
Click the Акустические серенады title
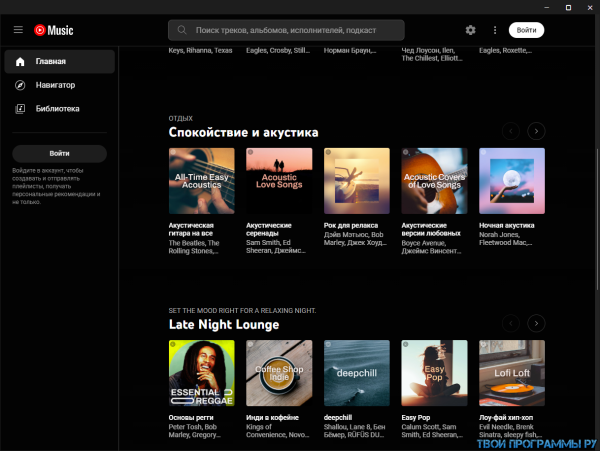[269, 230]
